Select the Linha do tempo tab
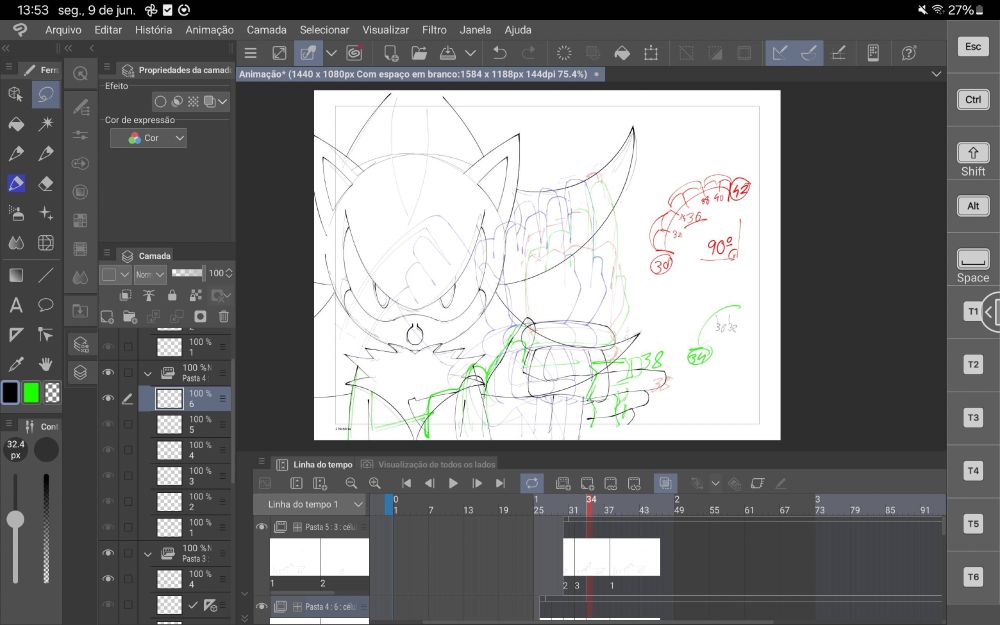 click(315, 464)
